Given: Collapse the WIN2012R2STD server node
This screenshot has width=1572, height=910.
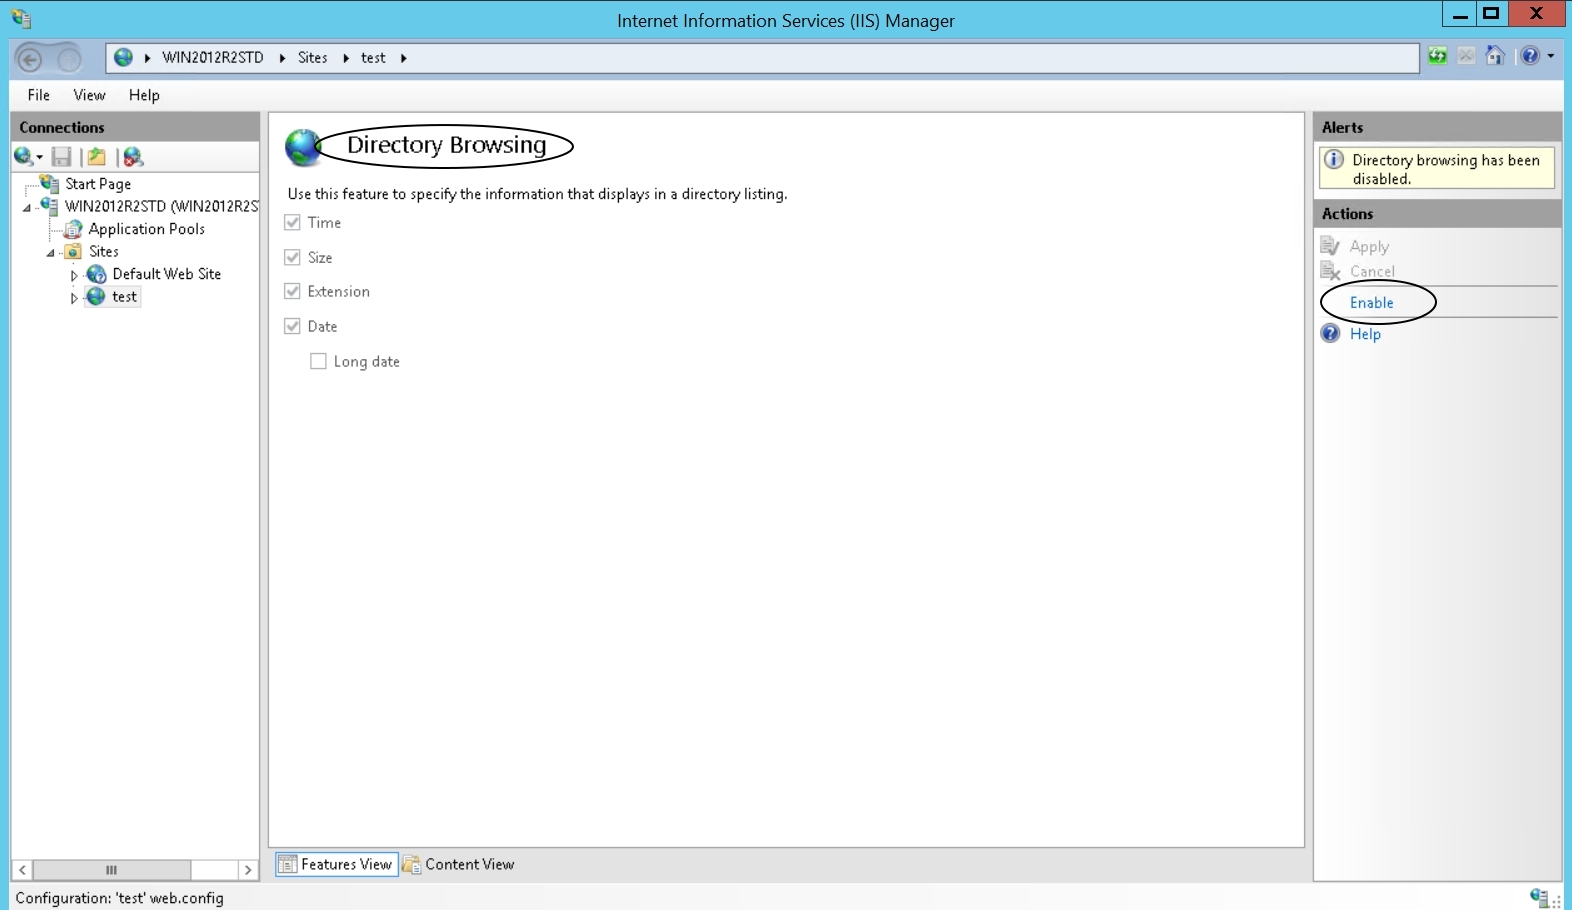Looking at the screenshot, I should click(x=27, y=208).
